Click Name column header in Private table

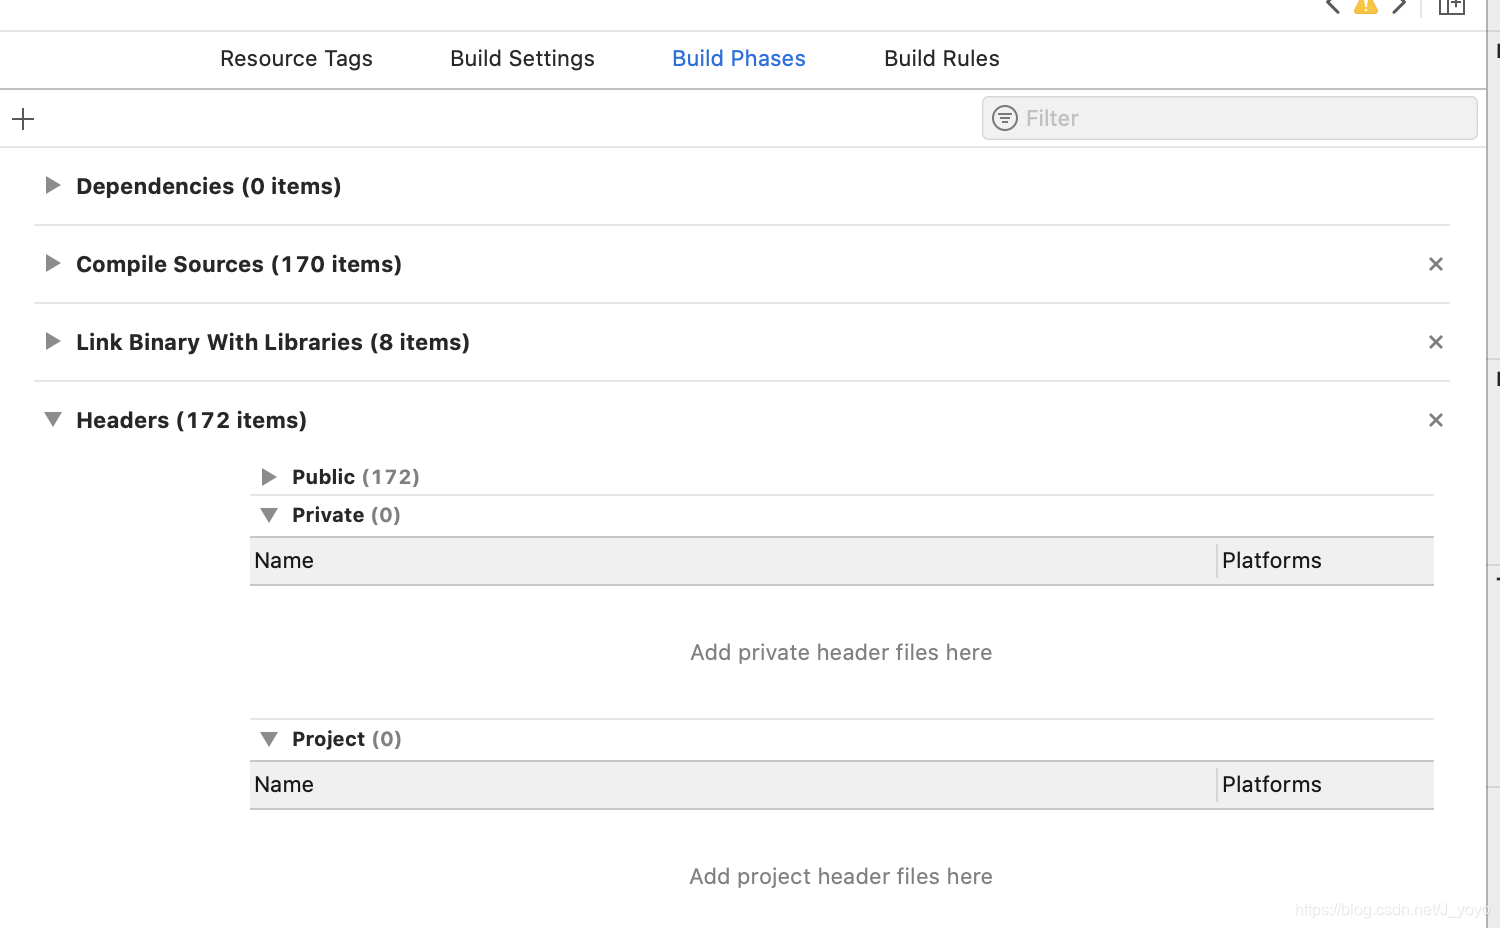click(733, 561)
